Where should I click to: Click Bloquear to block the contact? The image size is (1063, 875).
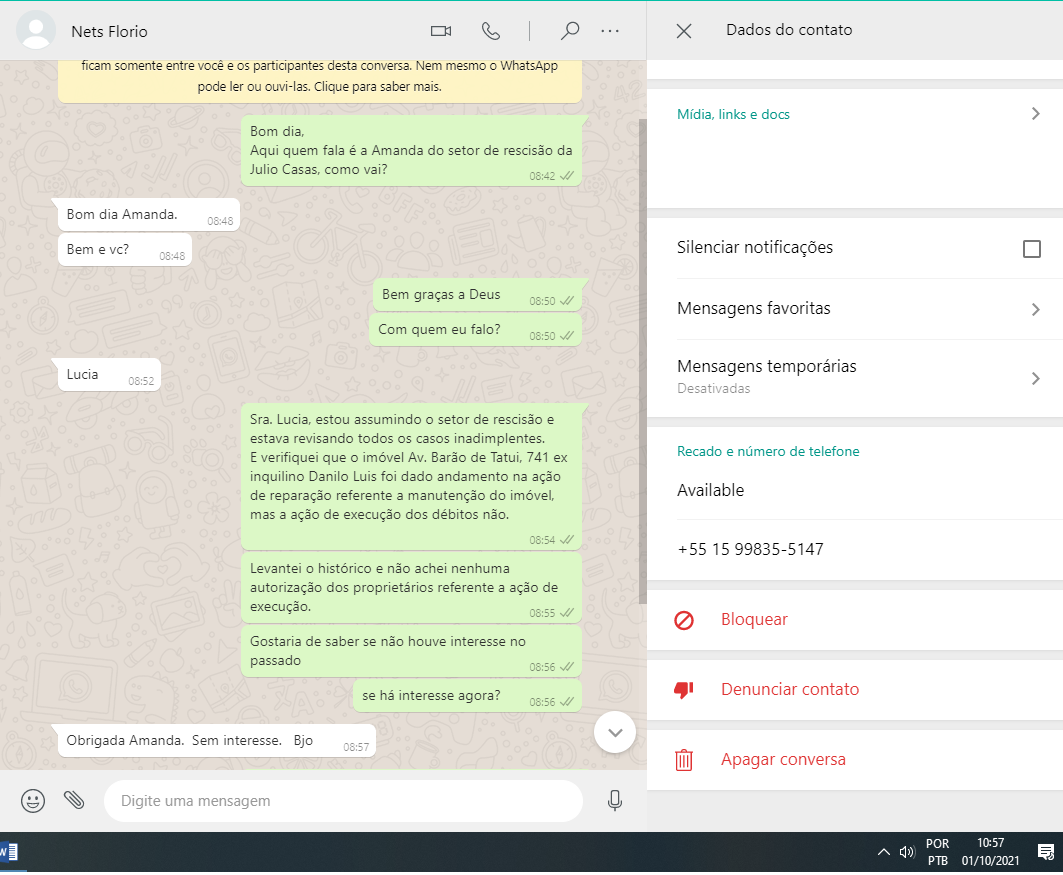[754, 620]
